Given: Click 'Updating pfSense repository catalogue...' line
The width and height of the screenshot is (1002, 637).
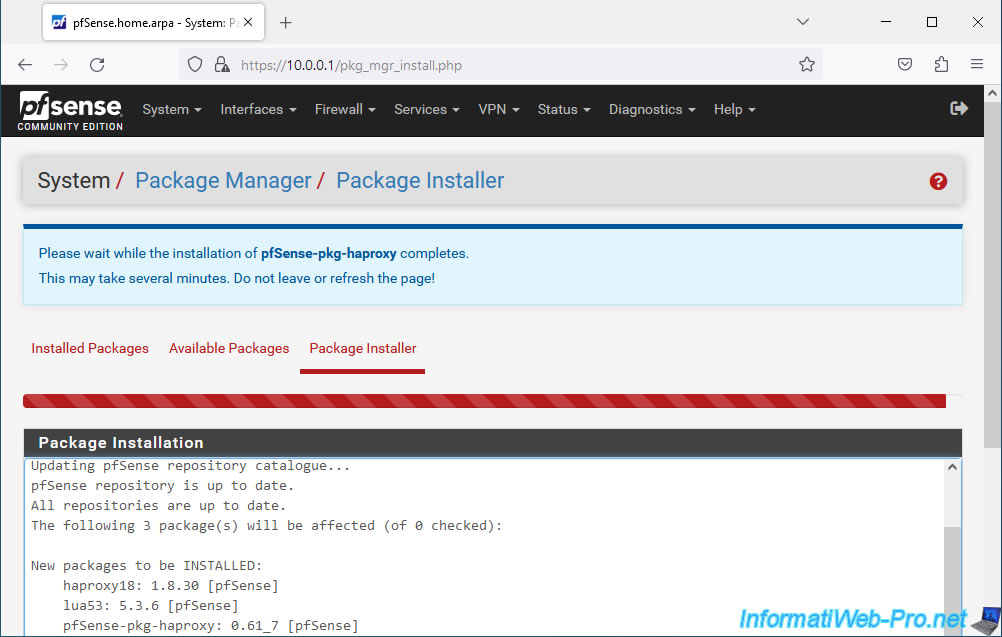Looking at the screenshot, I should (x=190, y=466).
